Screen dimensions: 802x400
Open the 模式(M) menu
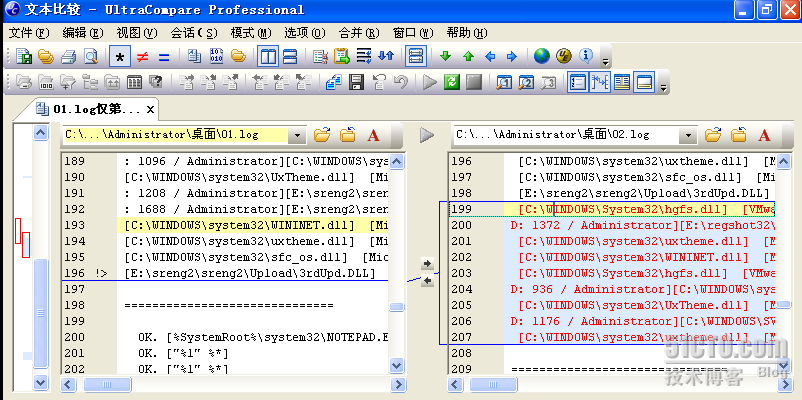click(x=251, y=33)
